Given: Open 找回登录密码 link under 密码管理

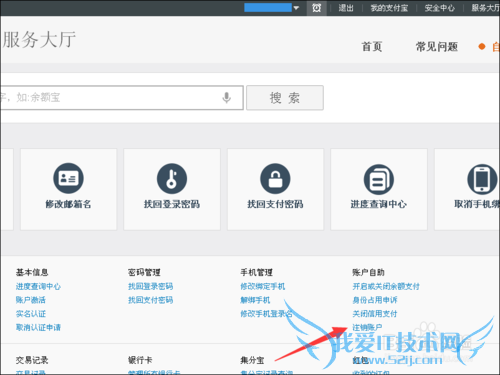Looking at the screenshot, I should pyautogui.click(x=151, y=286).
